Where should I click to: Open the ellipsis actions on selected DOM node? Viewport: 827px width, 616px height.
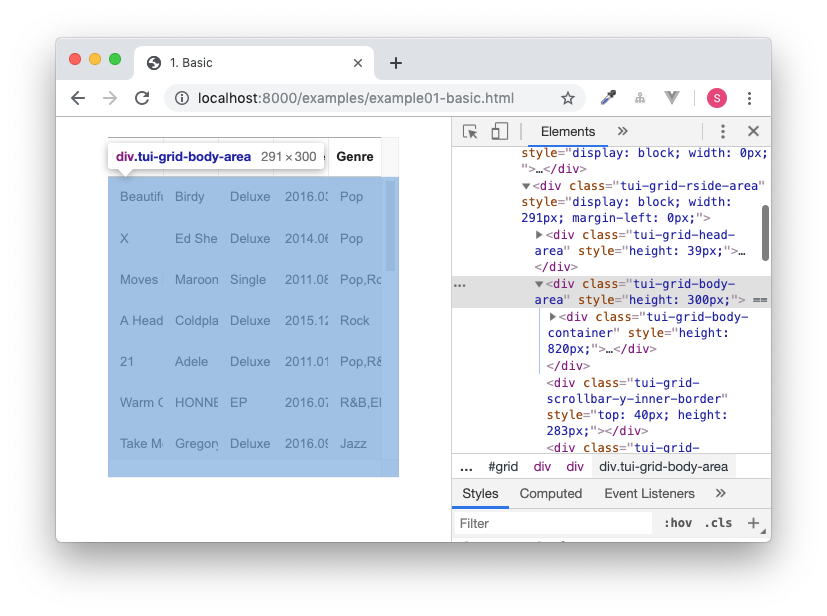[460, 285]
